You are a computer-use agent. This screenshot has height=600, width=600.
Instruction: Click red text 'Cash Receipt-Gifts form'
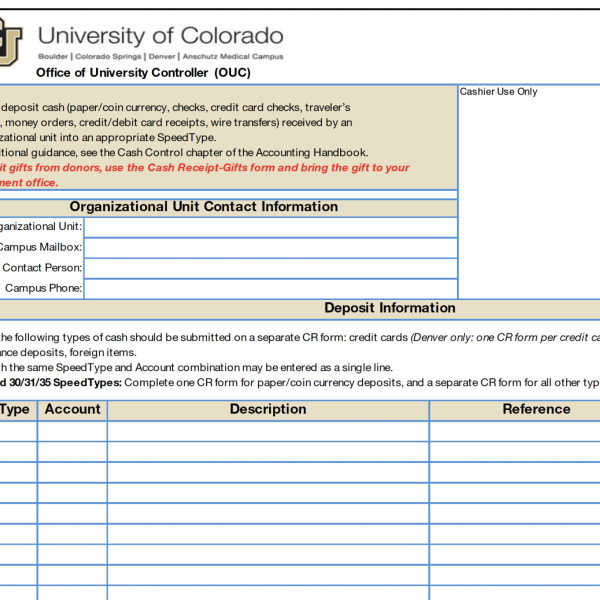(x=211, y=168)
